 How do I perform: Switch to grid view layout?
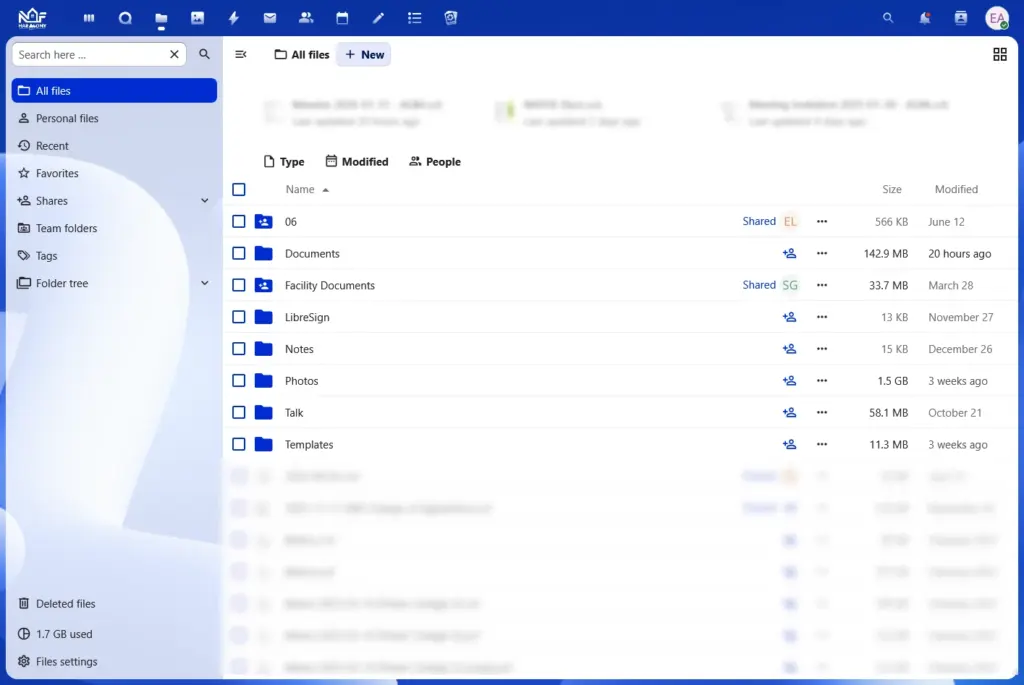click(999, 55)
